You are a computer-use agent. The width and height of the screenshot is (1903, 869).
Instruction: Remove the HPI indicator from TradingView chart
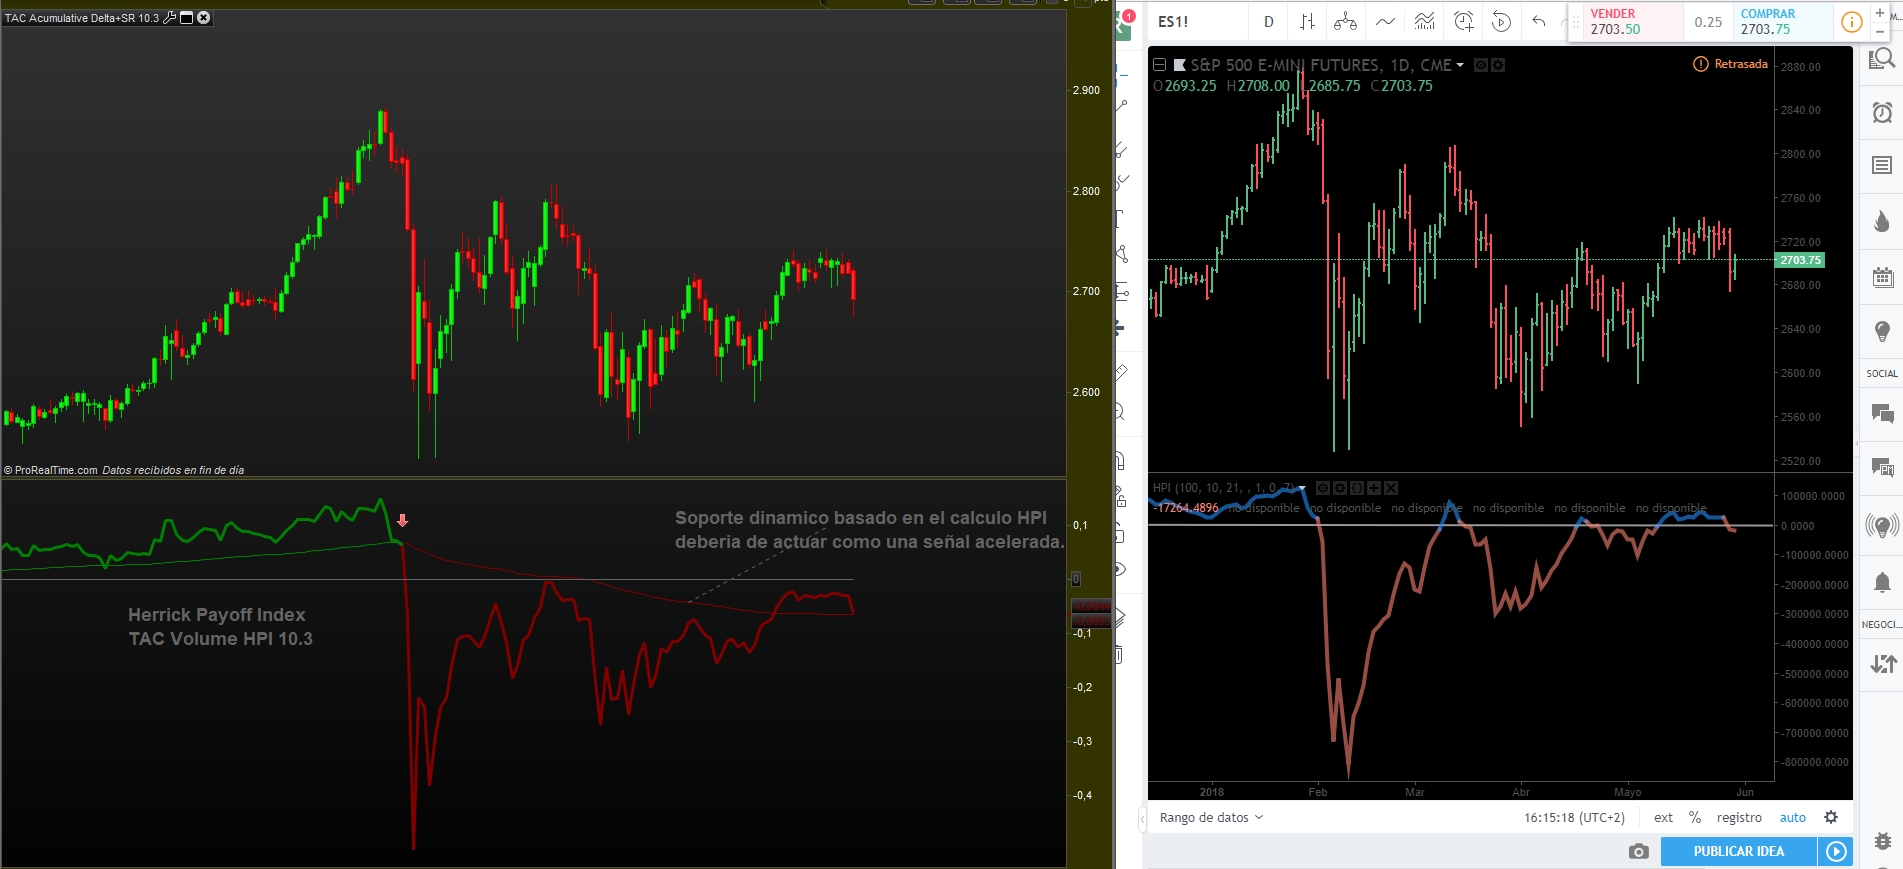point(1391,488)
